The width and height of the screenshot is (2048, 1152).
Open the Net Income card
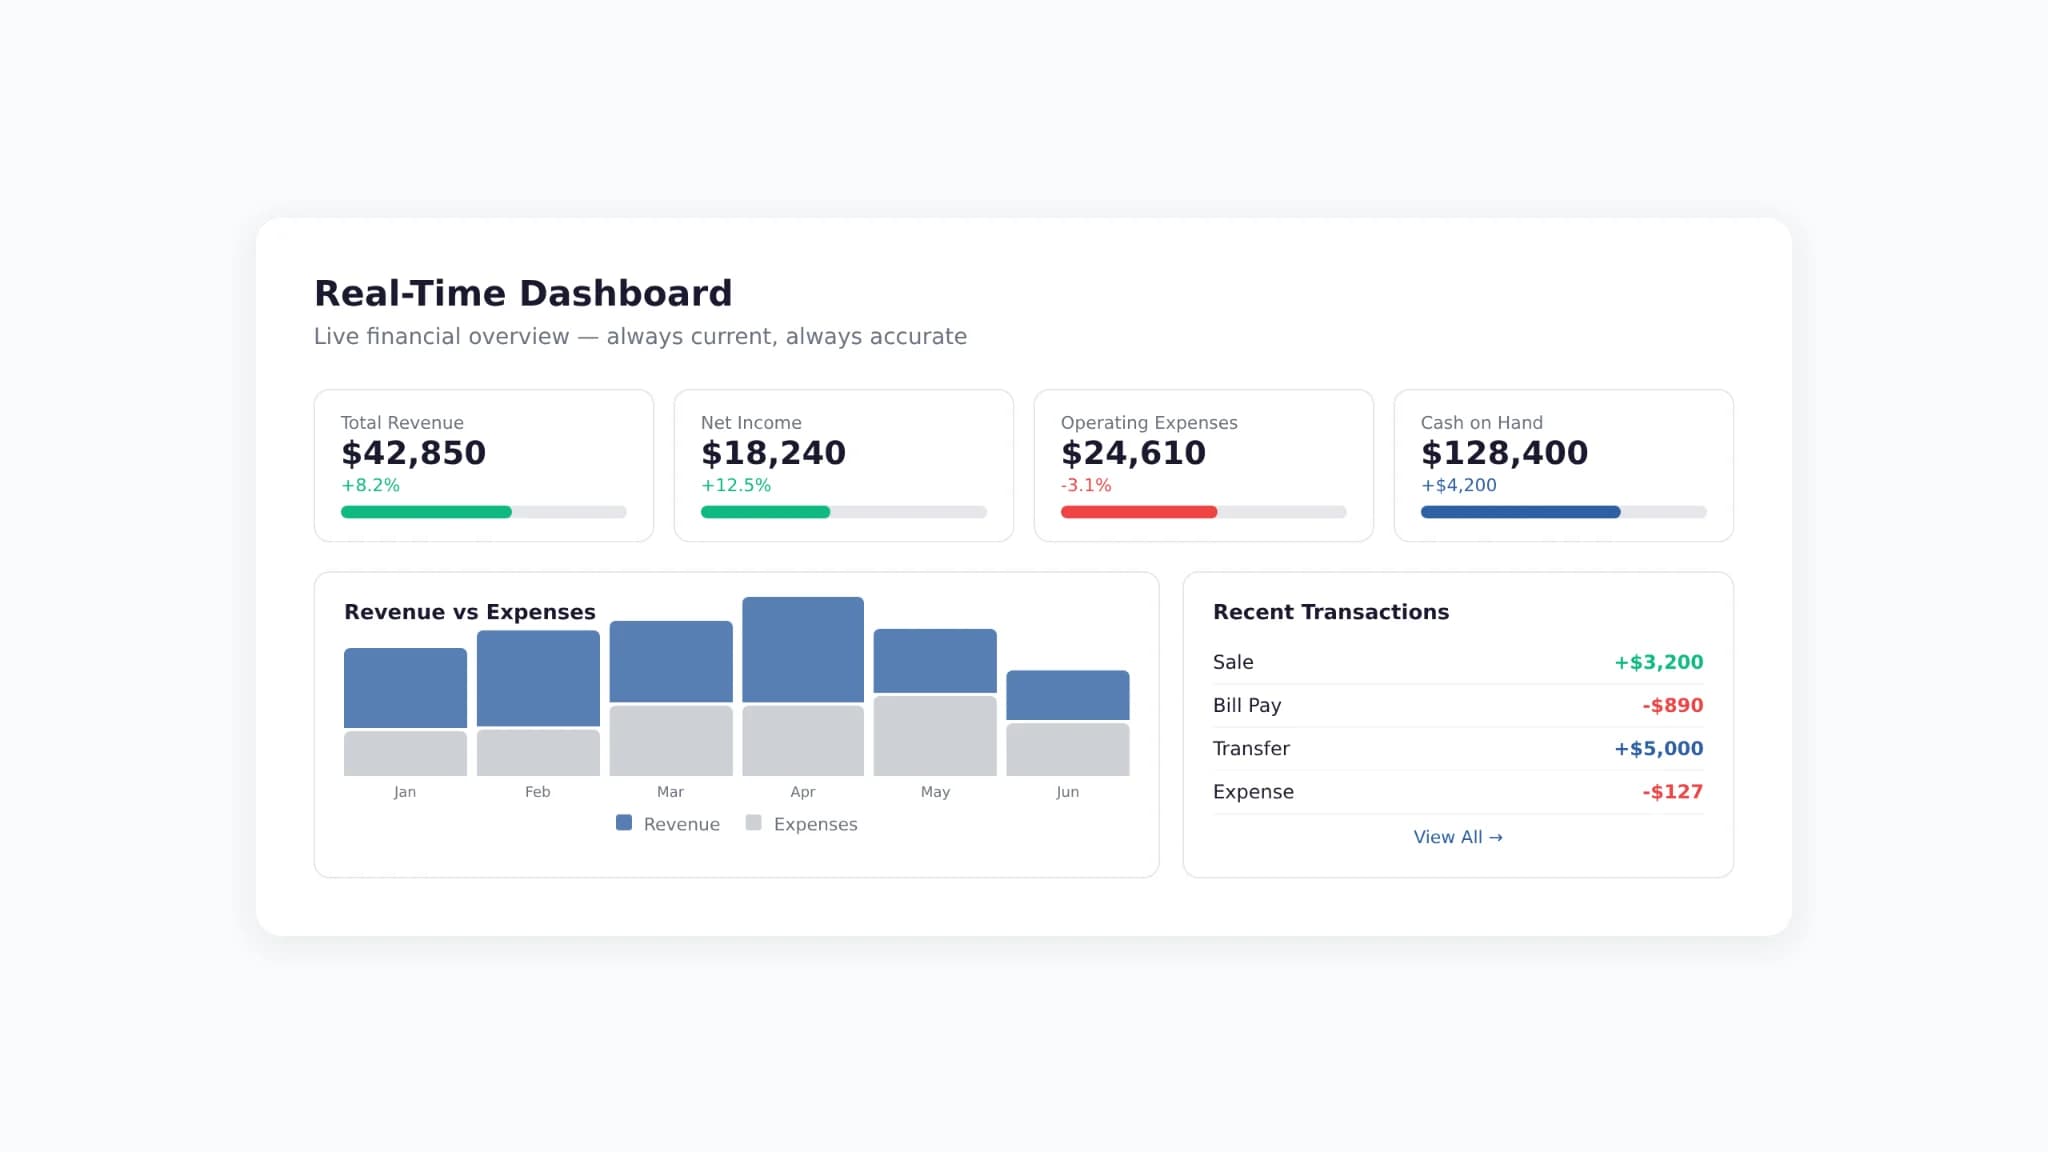click(x=844, y=466)
